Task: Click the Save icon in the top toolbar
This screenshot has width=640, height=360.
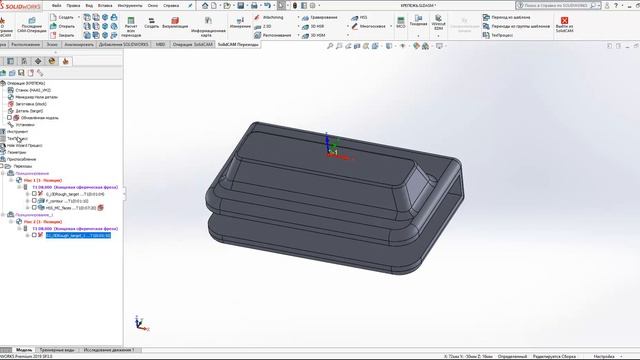Action: [241, 6]
